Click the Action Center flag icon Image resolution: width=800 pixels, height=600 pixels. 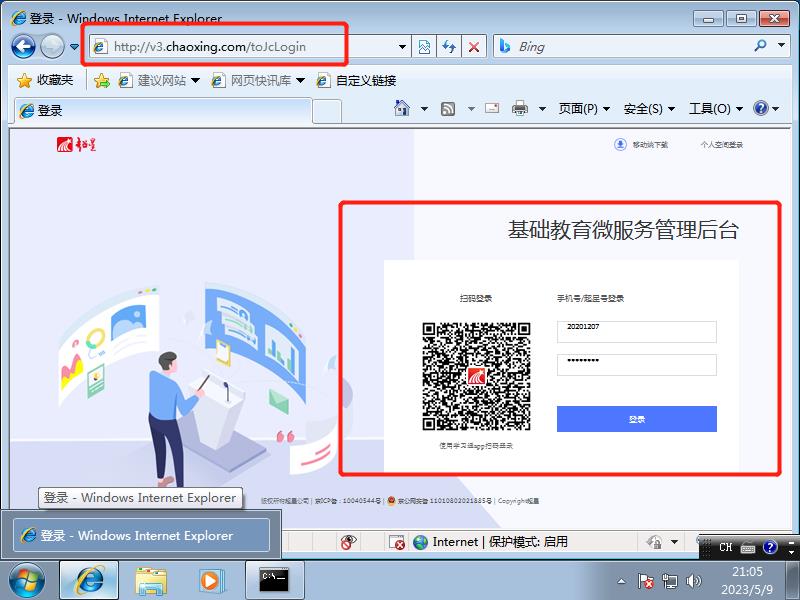point(645,581)
